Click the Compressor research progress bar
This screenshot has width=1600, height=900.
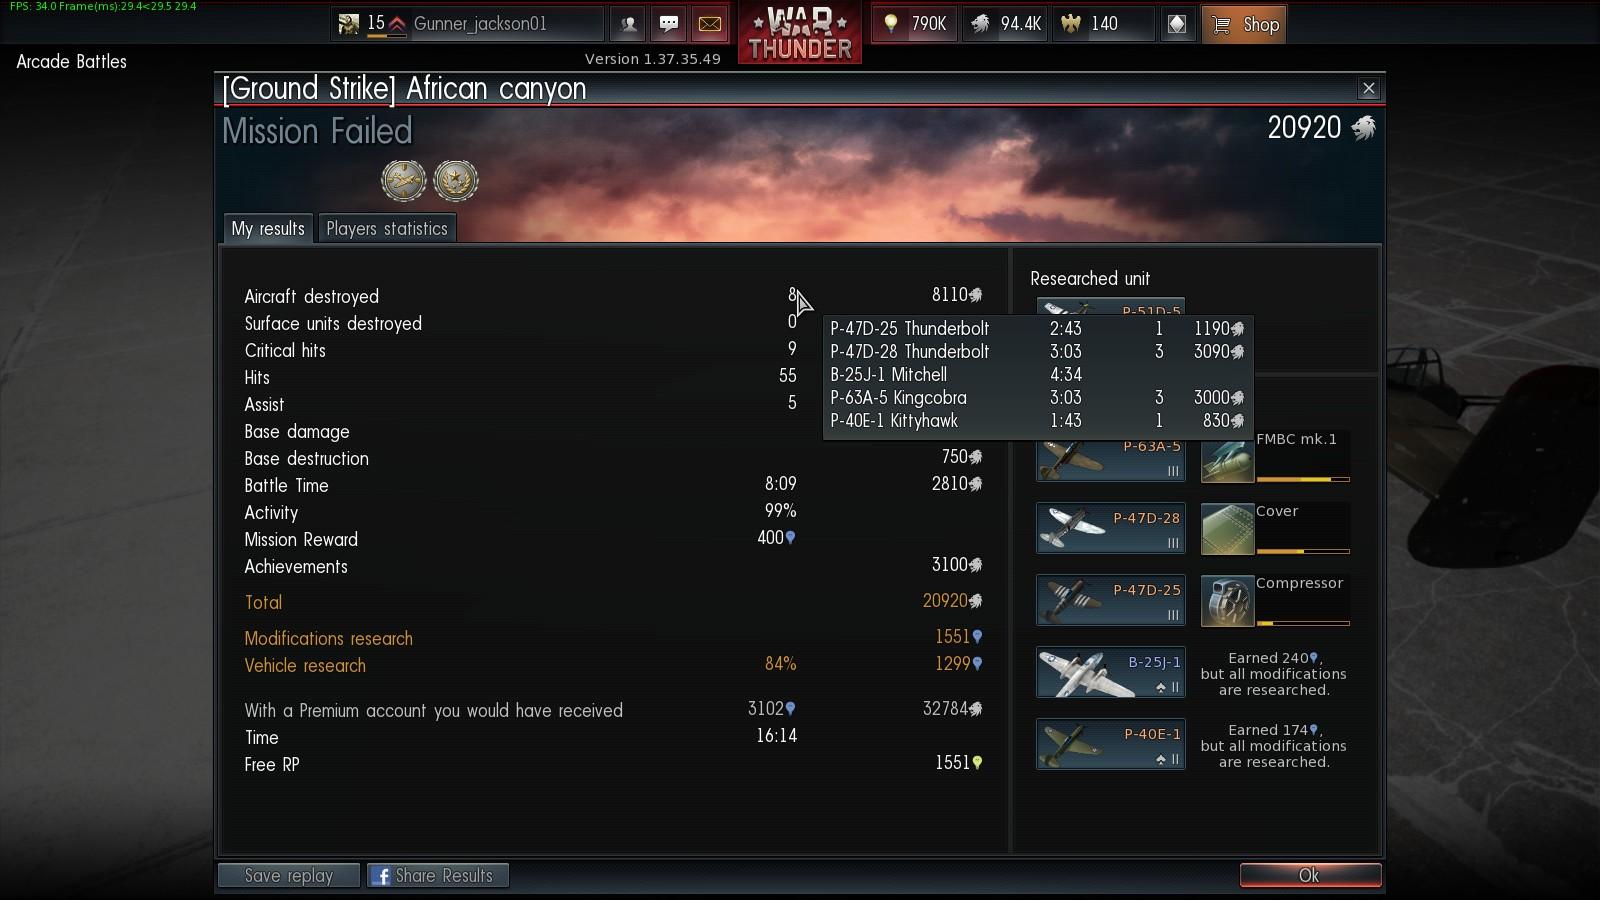tap(1303, 623)
